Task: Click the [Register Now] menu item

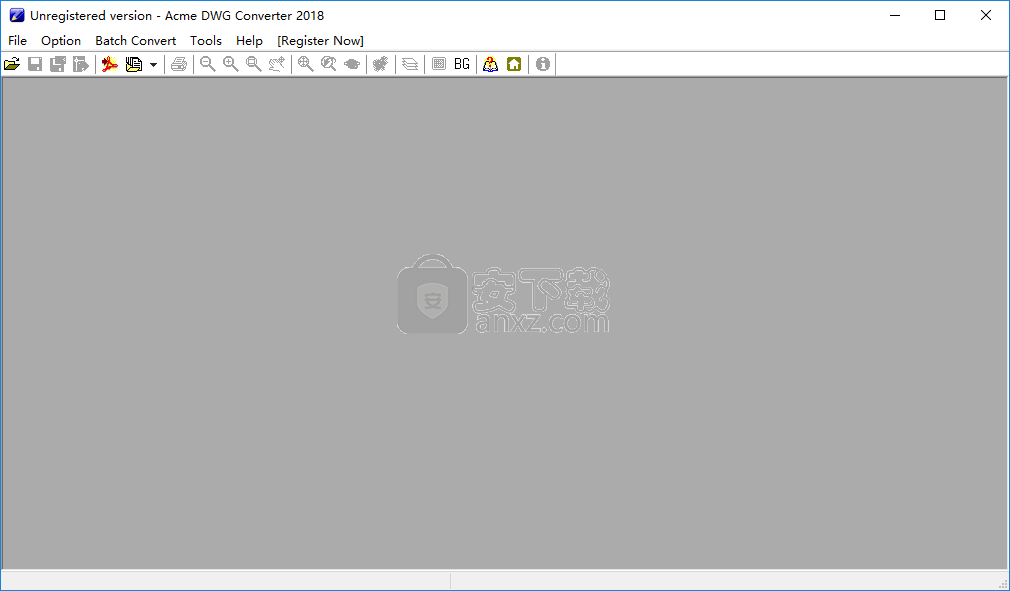Action: (321, 41)
